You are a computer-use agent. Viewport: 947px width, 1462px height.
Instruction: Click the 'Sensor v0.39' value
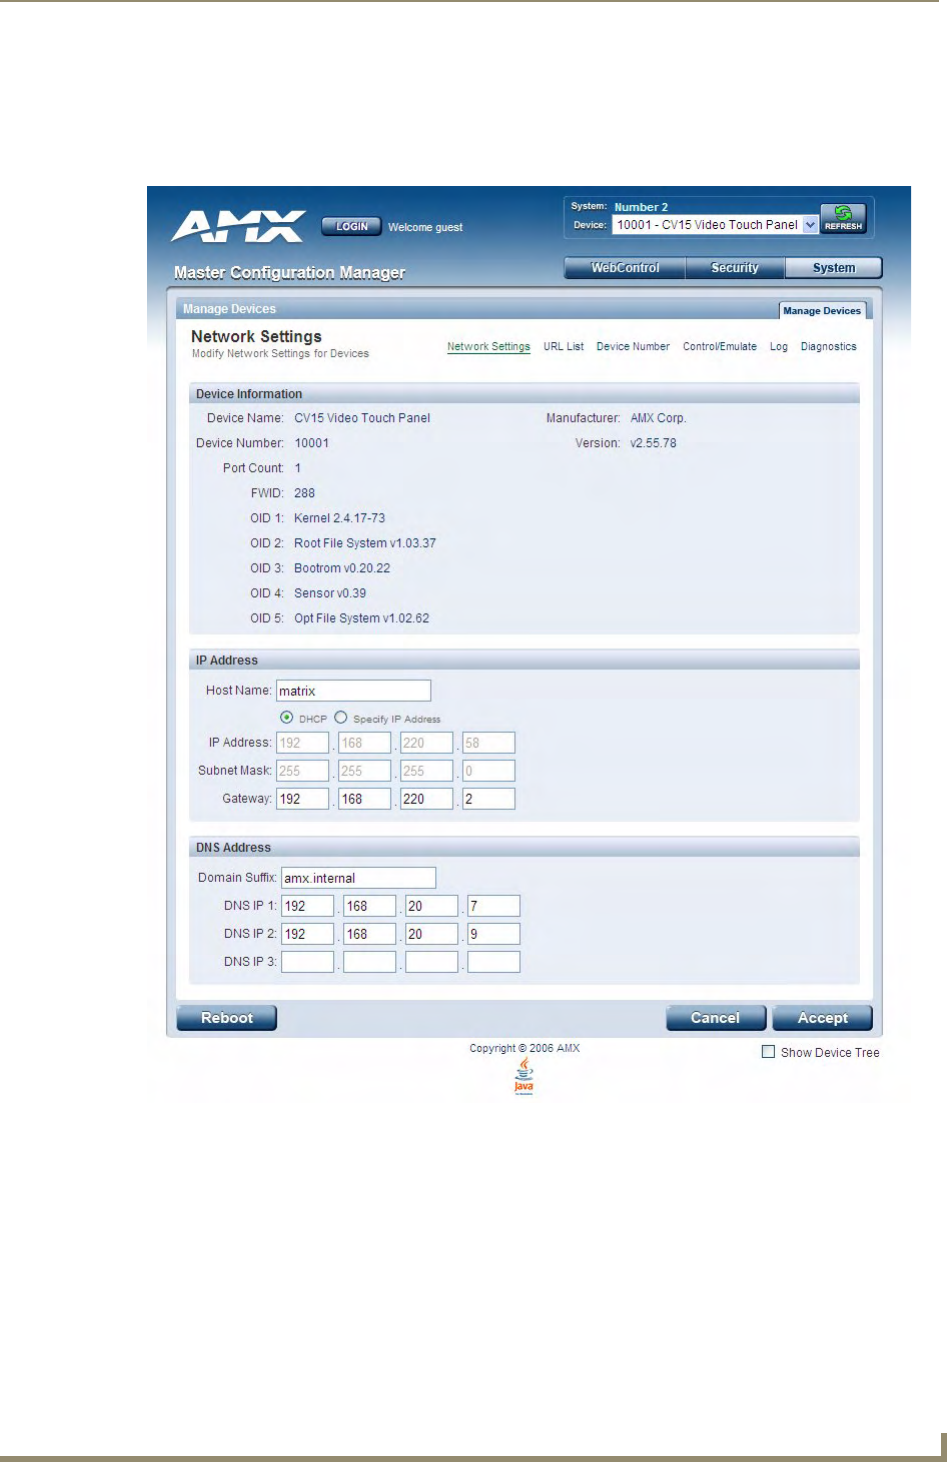(330, 593)
